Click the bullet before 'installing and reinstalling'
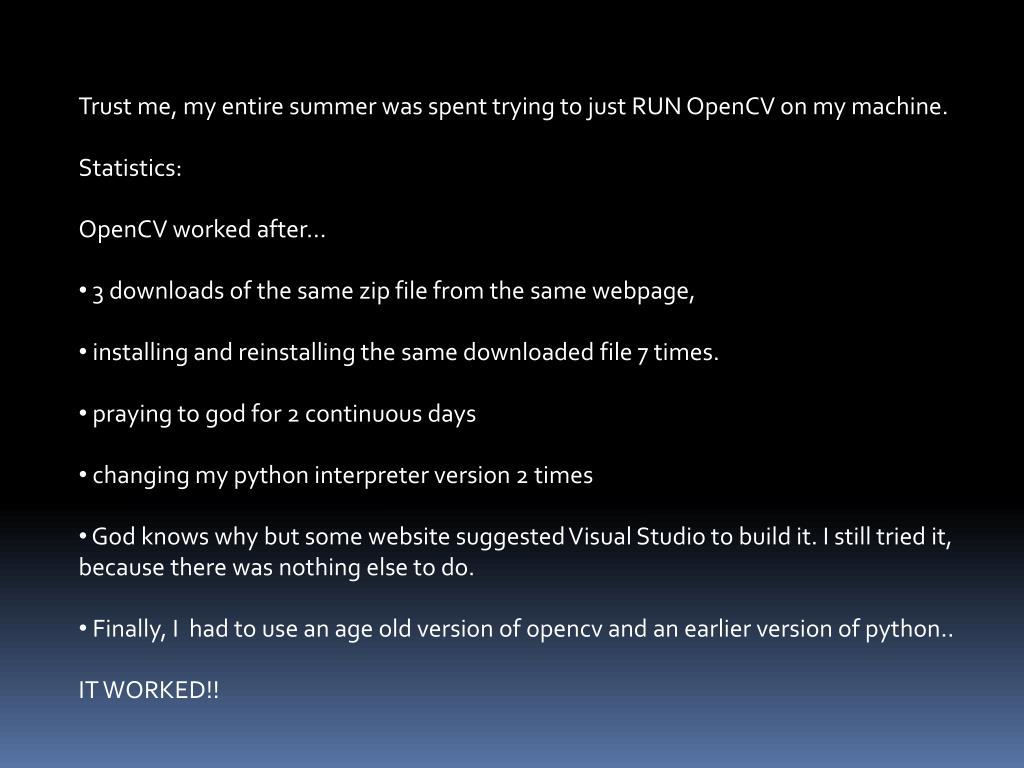The width and height of the screenshot is (1024, 768). pyautogui.click(x=83, y=351)
